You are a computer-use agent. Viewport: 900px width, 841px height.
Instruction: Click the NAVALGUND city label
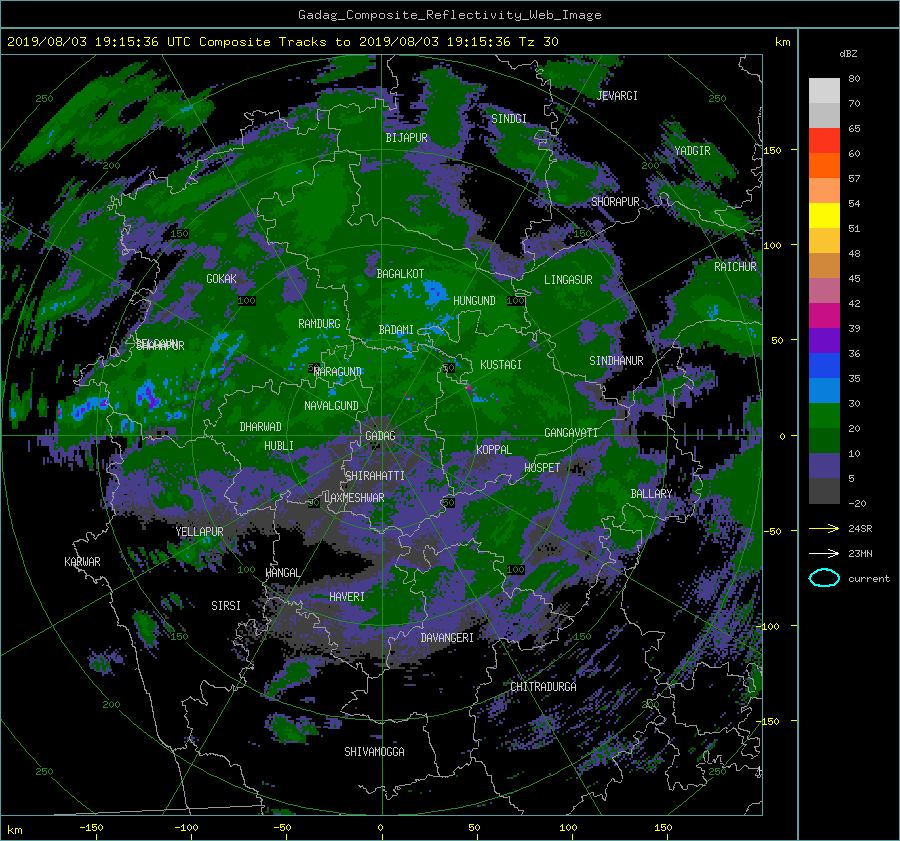(331, 406)
